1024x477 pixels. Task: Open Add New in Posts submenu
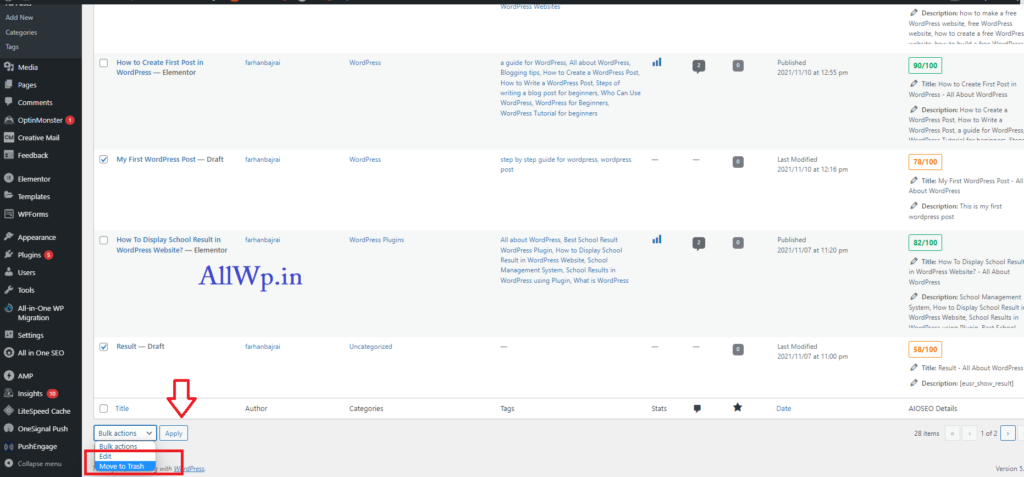[x=19, y=18]
